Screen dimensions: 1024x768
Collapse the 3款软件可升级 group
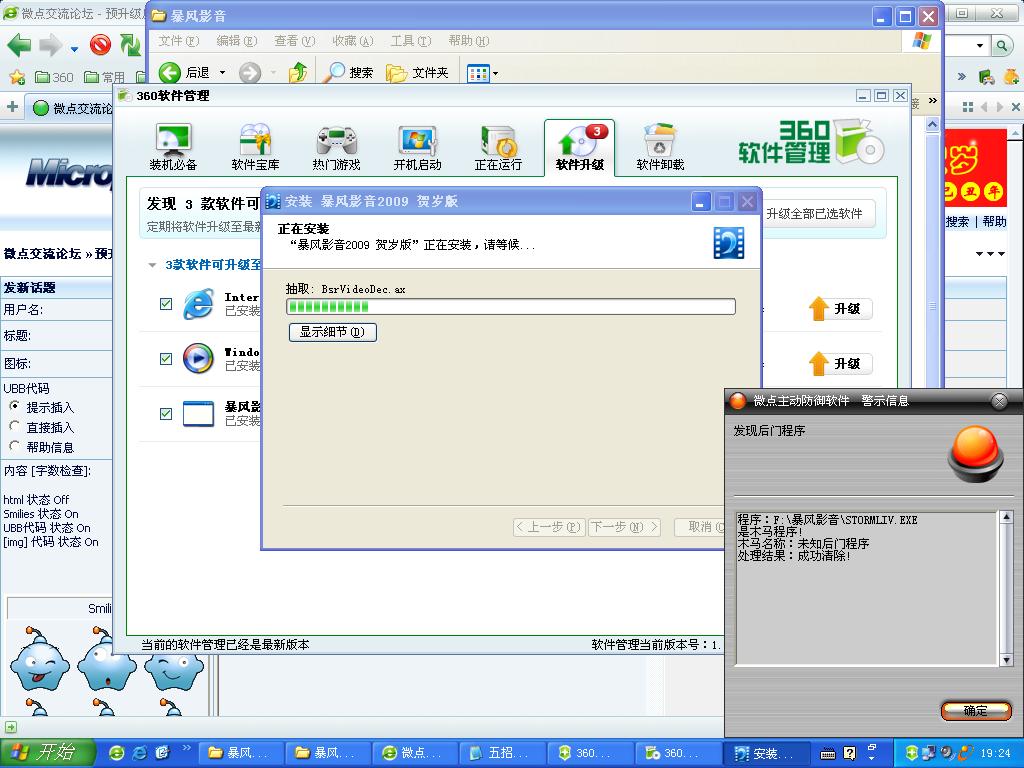(x=152, y=265)
